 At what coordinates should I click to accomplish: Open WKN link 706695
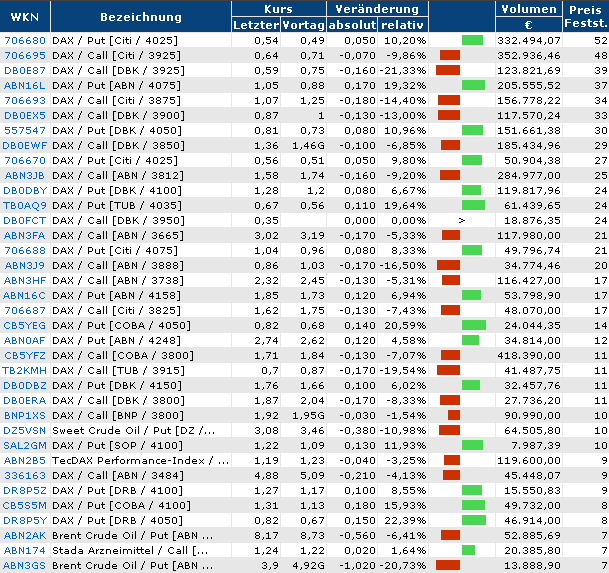(x=25, y=56)
